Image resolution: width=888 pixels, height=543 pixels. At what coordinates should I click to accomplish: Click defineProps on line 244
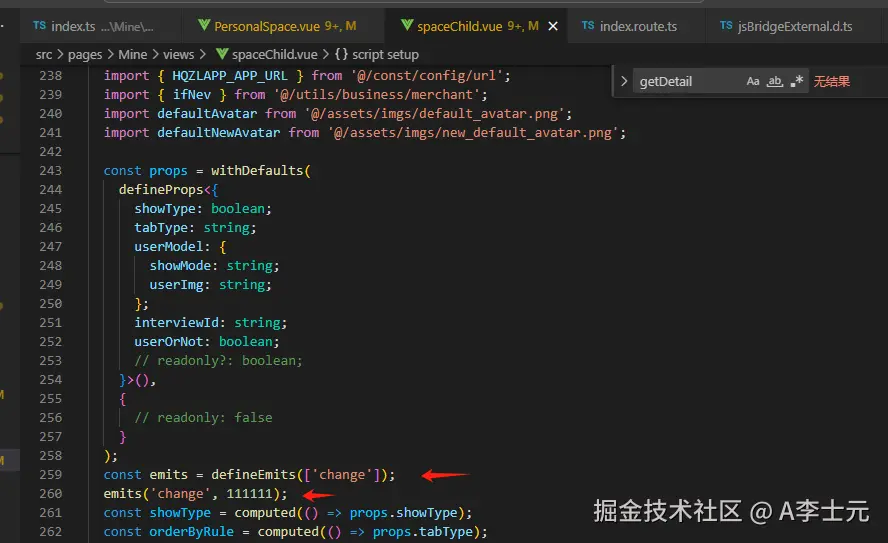[x=161, y=190]
